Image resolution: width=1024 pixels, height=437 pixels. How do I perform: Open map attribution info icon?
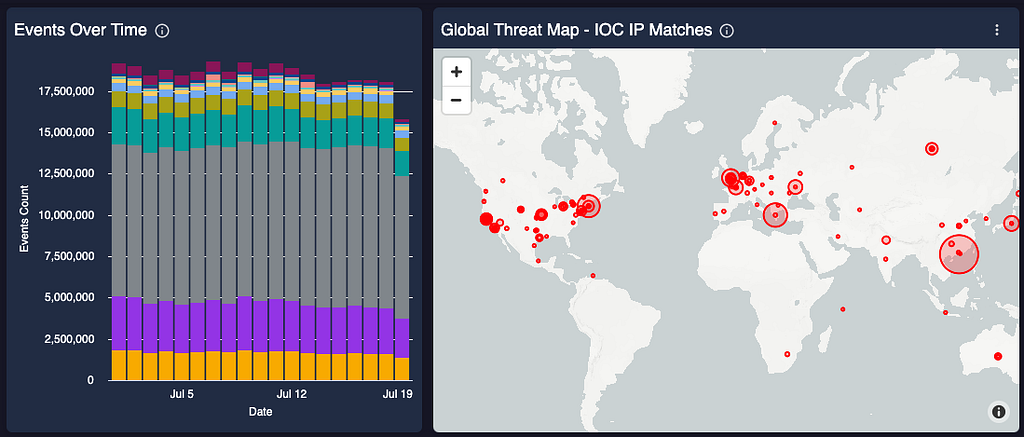pos(999,411)
